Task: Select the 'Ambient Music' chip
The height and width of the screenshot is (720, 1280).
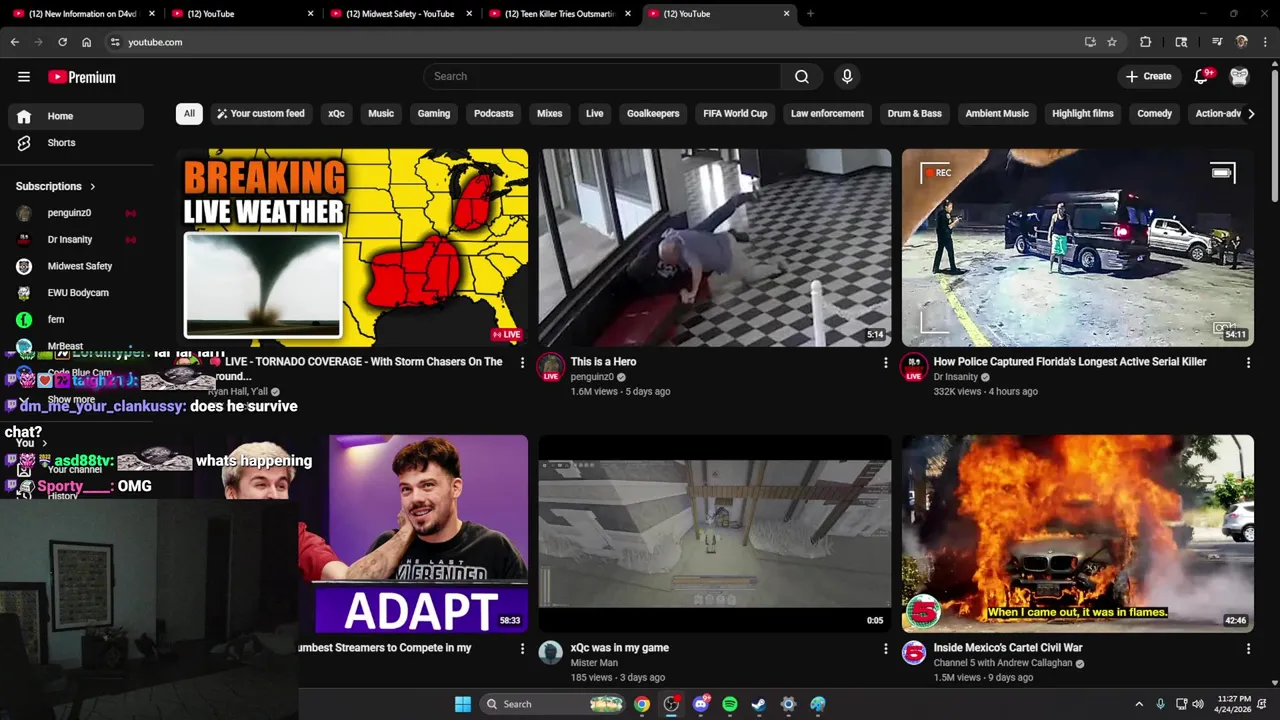Action: (997, 113)
